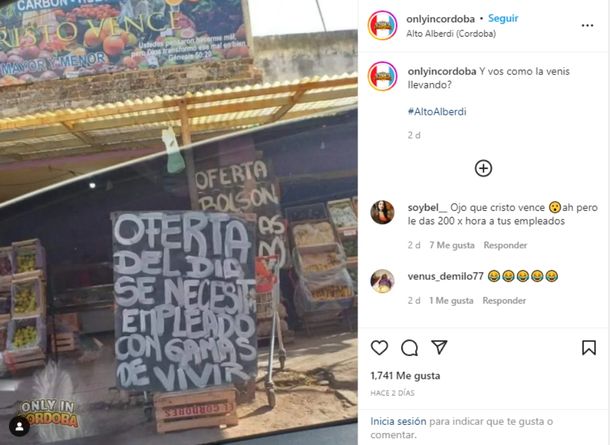View soybel__ profile avatar
Viewport: 610px width, 445px height.
pyautogui.click(x=382, y=212)
